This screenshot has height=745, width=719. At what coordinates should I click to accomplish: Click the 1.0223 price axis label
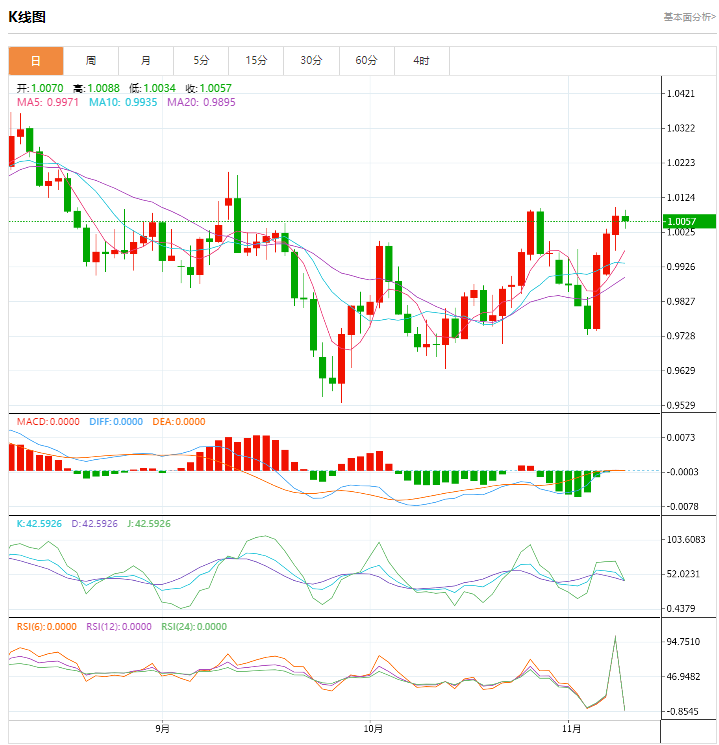tap(681, 163)
